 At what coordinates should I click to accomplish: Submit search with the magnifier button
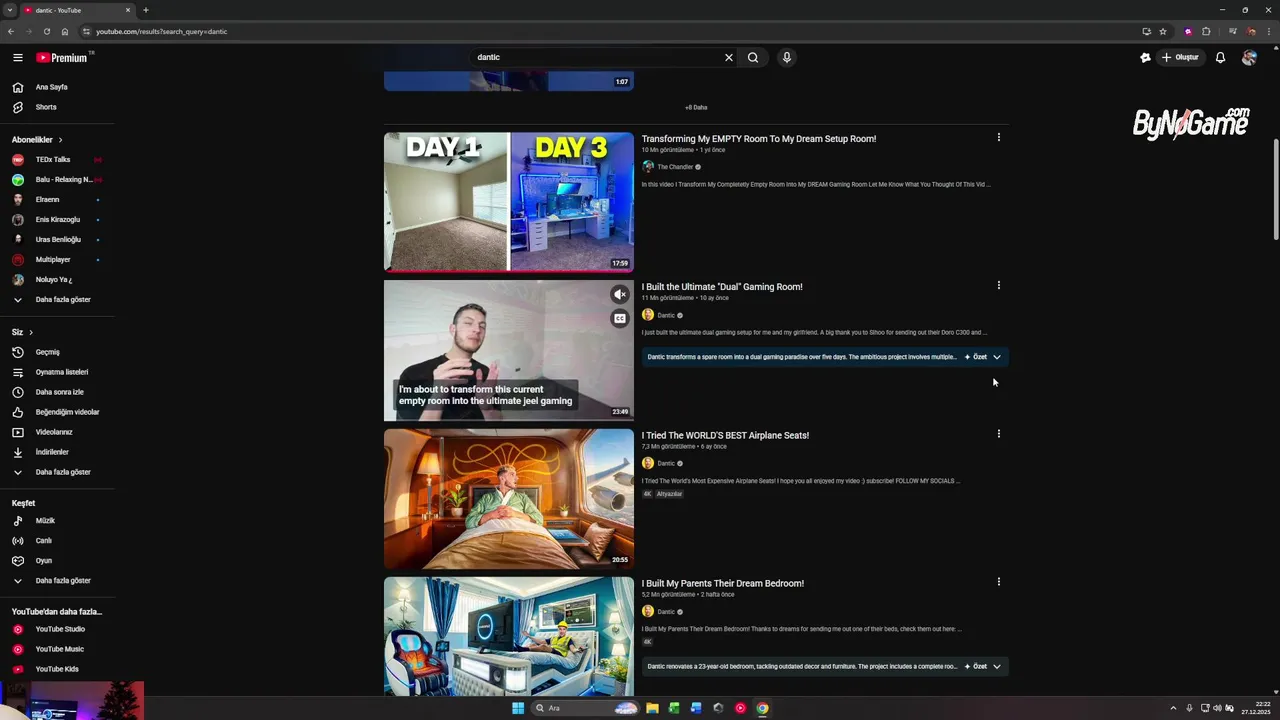pyautogui.click(x=753, y=57)
